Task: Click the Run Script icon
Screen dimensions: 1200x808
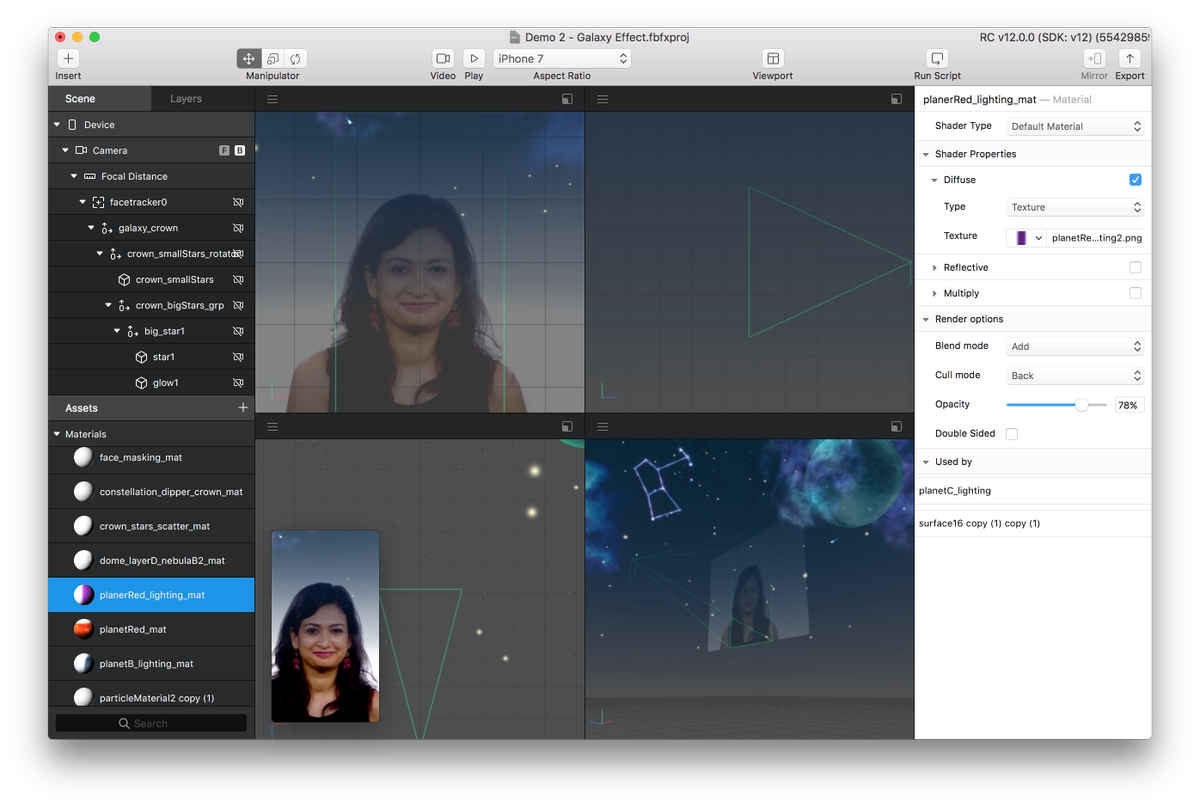Action: (937, 59)
